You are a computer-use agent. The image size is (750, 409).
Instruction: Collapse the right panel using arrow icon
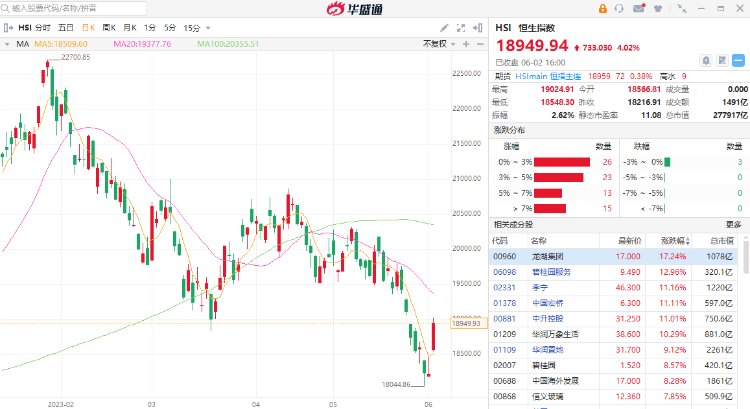[477, 28]
